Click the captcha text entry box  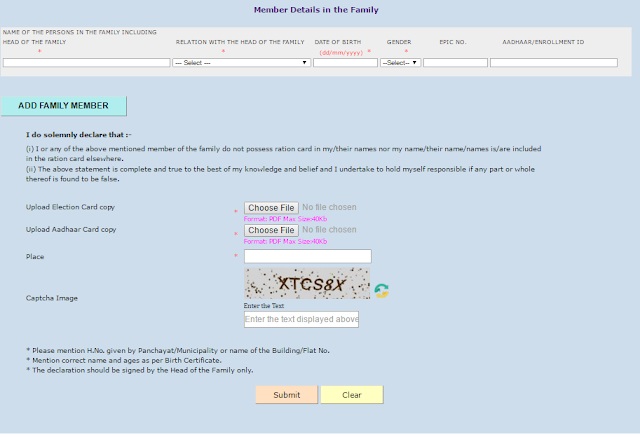tap(301, 319)
